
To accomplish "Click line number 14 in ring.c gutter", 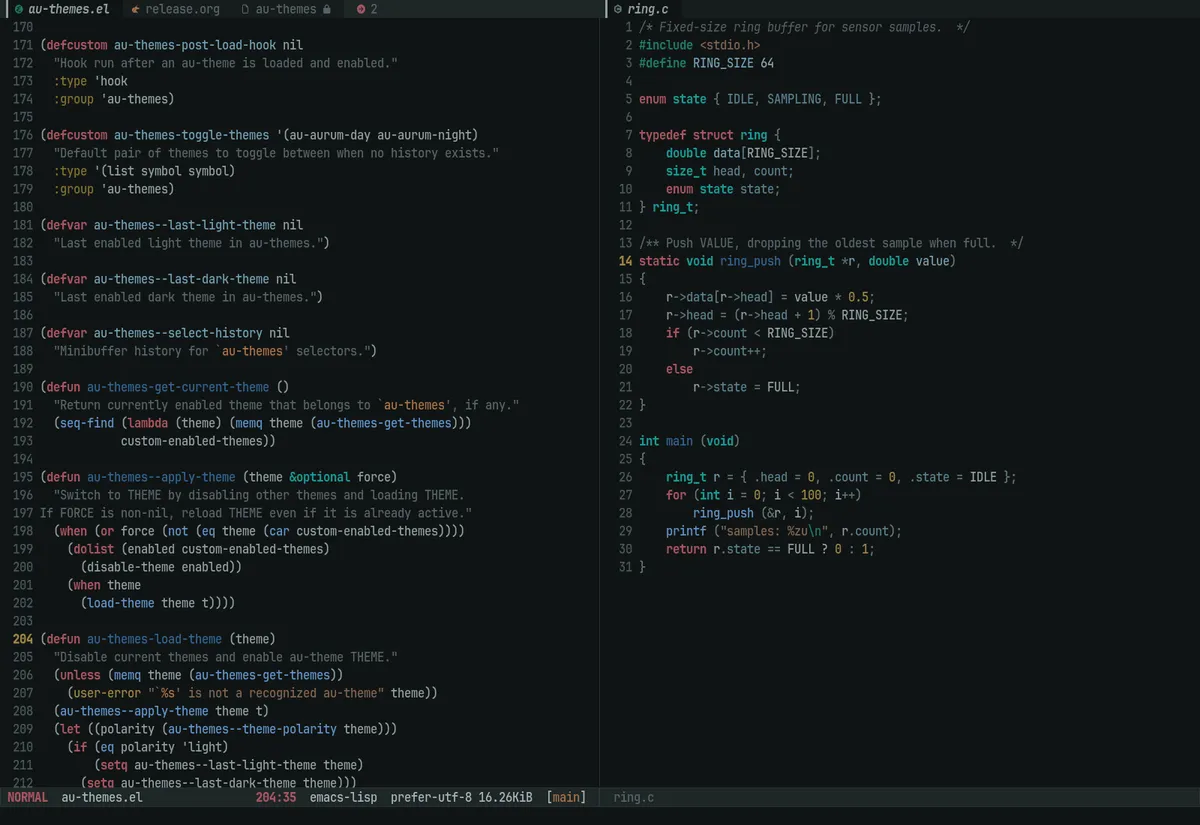I will click(626, 261).
